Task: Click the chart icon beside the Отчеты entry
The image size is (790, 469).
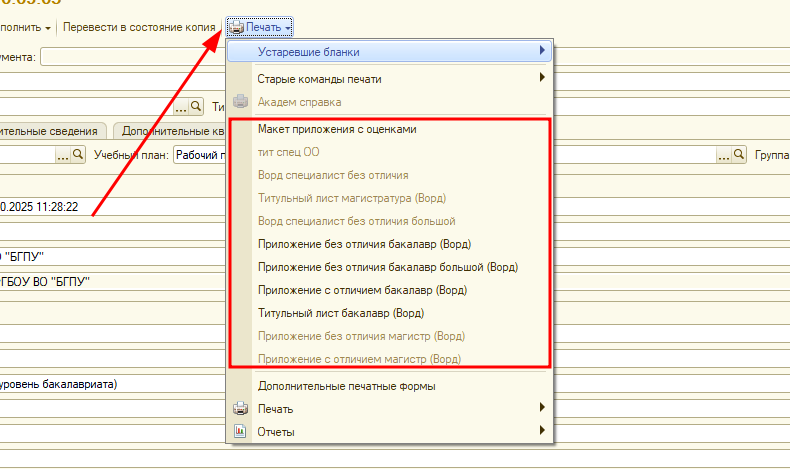Action: click(240, 432)
